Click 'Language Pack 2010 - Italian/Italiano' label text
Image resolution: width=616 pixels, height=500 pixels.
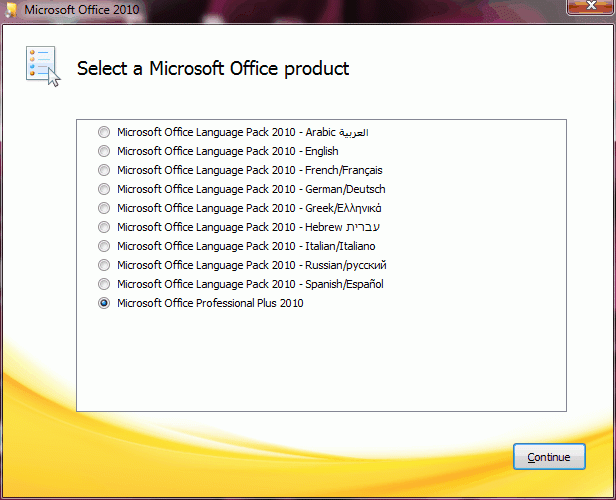(246, 246)
